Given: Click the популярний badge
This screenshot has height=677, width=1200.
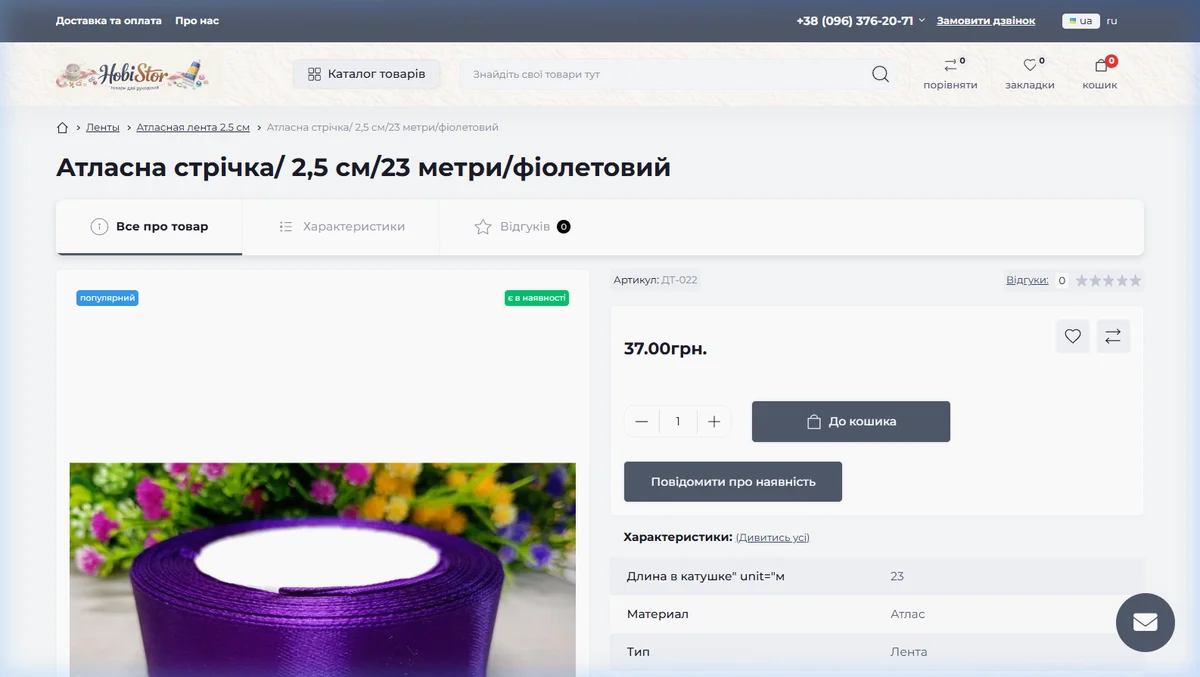Looking at the screenshot, I should tap(107, 298).
